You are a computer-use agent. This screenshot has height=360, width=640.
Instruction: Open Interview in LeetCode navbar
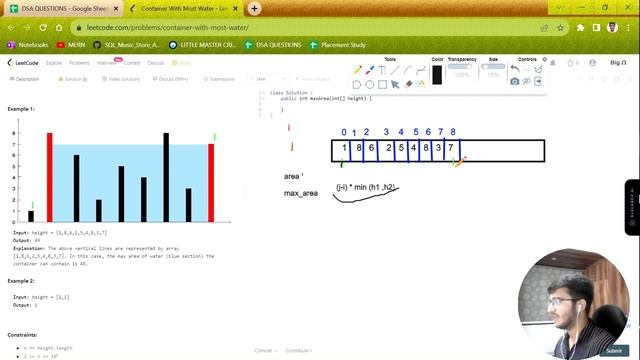coord(107,63)
